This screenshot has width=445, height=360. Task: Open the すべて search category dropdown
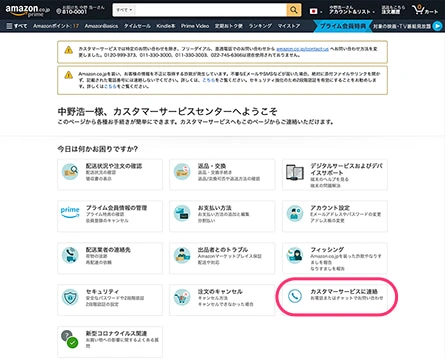click(124, 10)
